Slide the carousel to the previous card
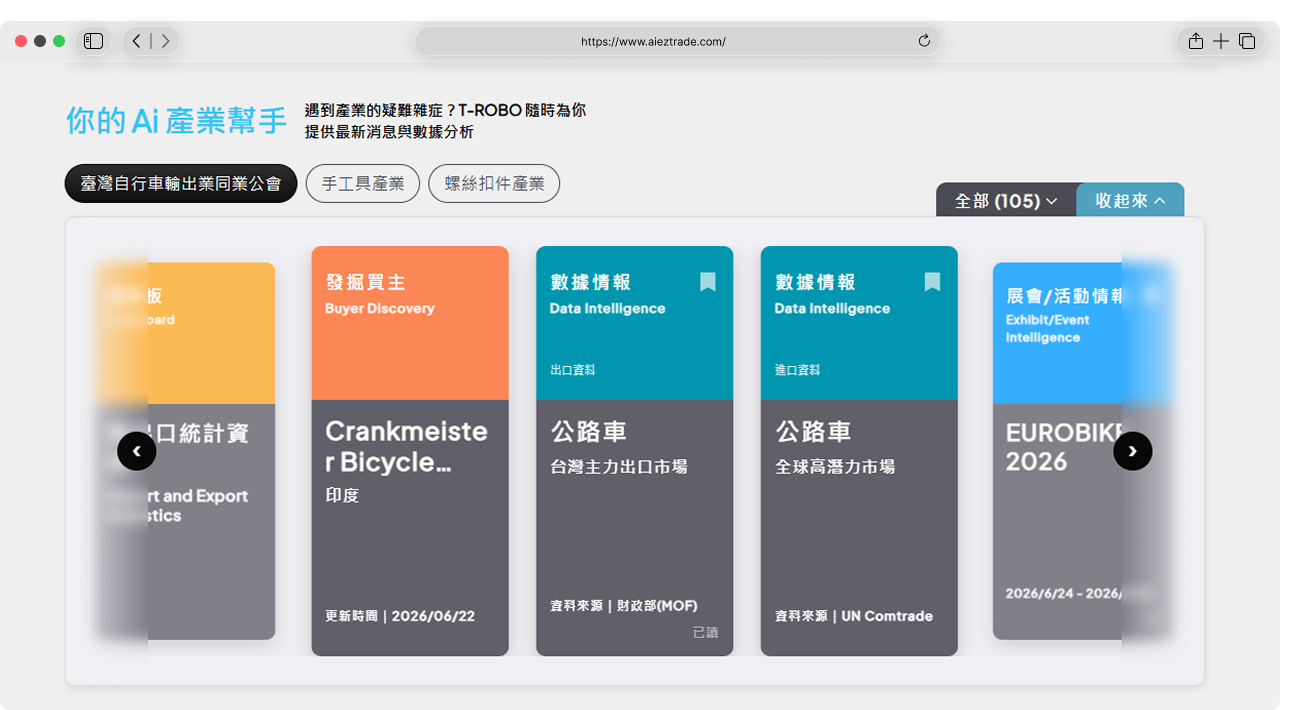The width and height of the screenshot is (1291, 710). (137, 451)
